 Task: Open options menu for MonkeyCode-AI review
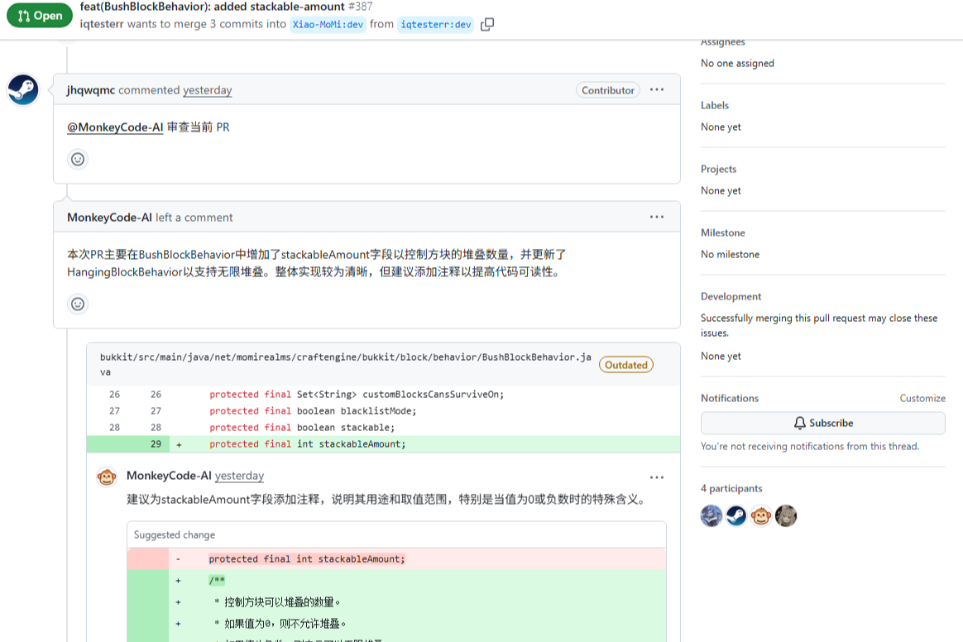(x=657, y=217)
